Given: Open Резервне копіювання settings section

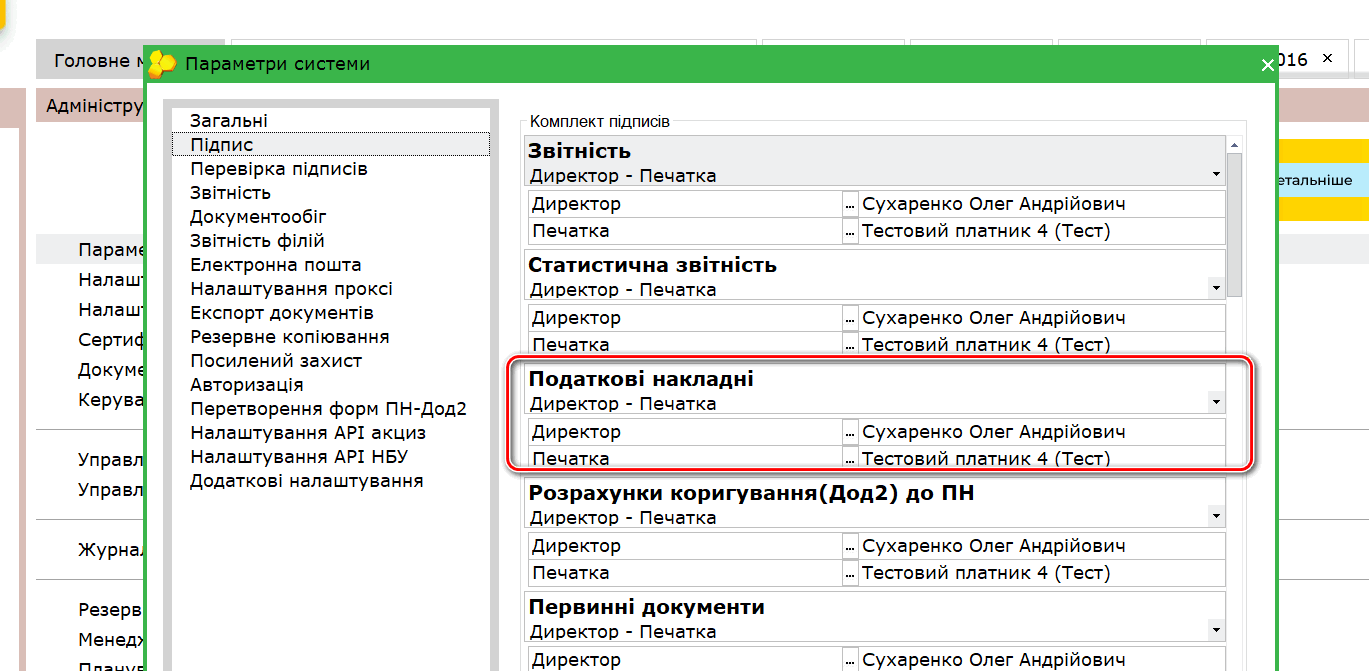Looking at the screenshot, I should [290, 337].
